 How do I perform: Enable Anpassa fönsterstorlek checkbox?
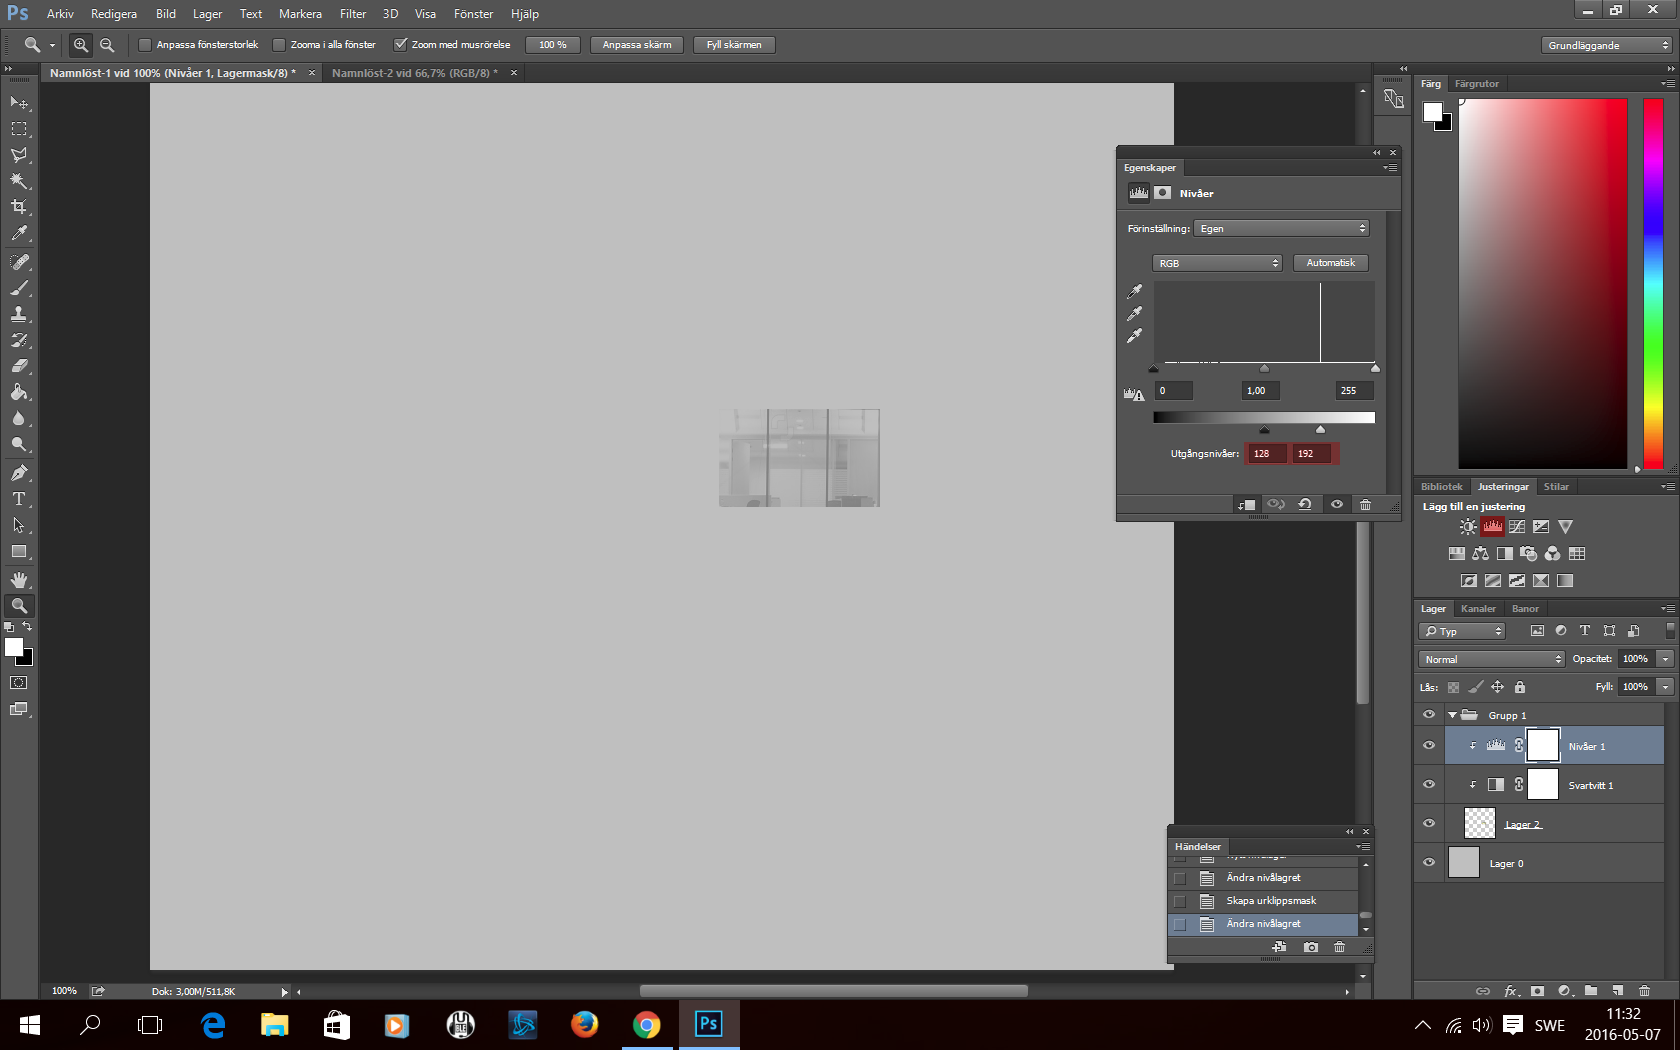coord(145,45)
